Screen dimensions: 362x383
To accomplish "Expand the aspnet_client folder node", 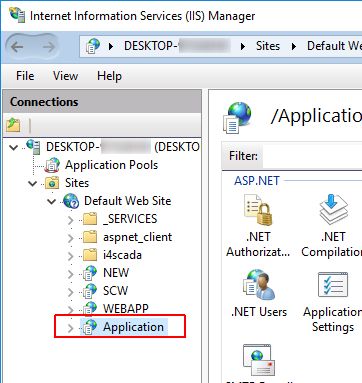I will click(x=70, y=238).
